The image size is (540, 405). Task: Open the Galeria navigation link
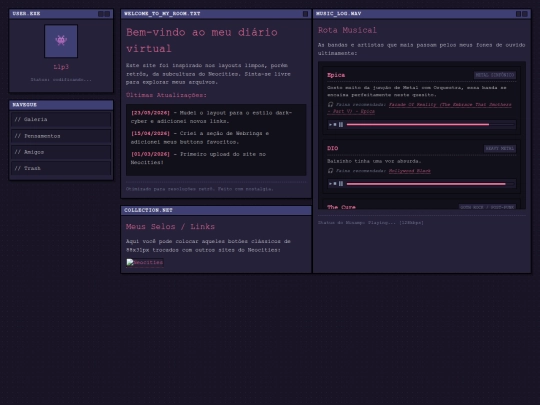(x=61, y=120)
